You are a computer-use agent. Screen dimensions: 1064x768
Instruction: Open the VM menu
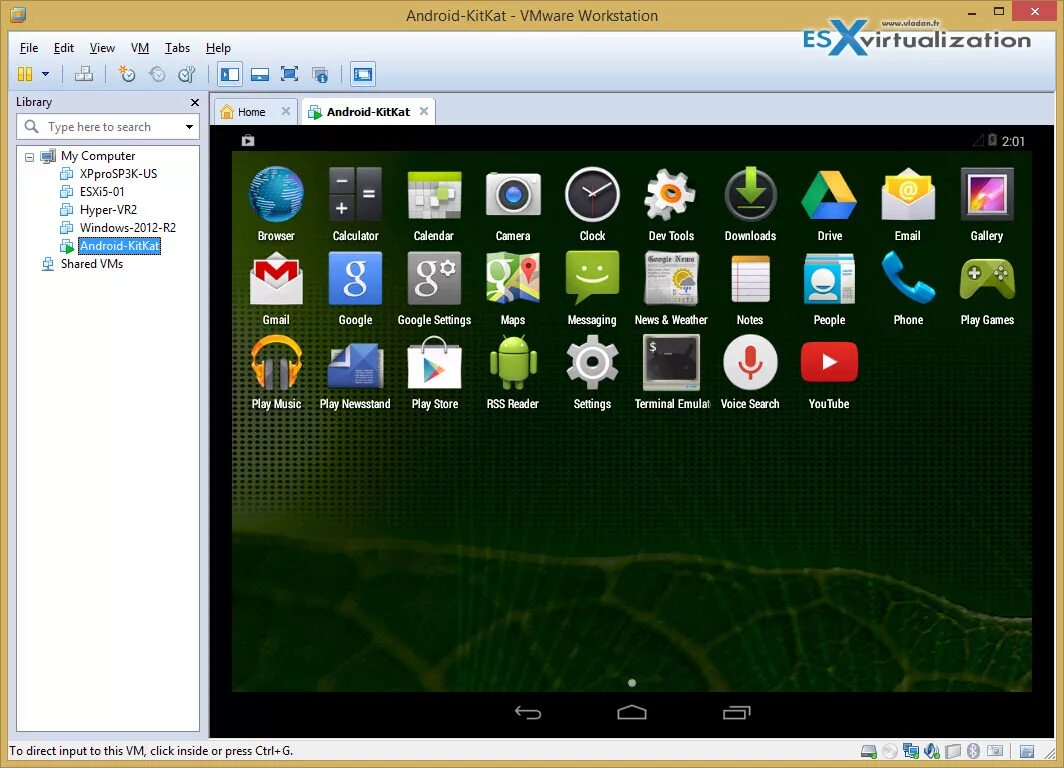[x=140, y=47]
